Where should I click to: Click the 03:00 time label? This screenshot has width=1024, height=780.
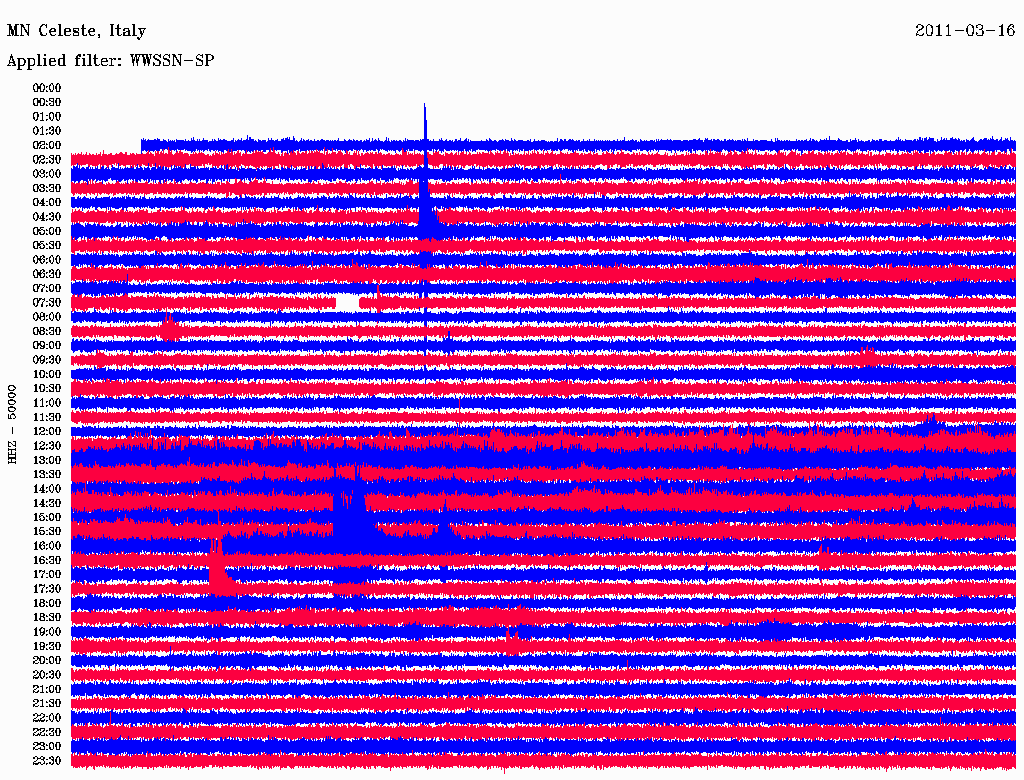pyautogui.click(x=46, y=174)
